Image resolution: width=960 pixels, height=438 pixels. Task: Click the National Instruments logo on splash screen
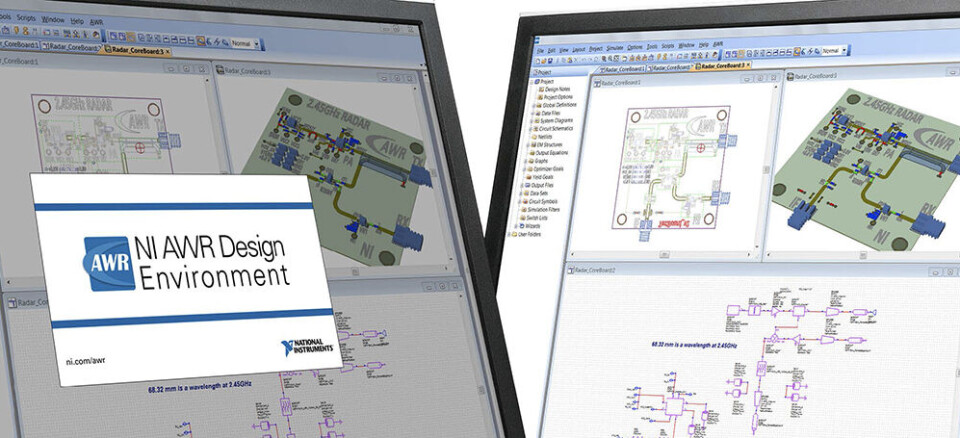point(307,347)
